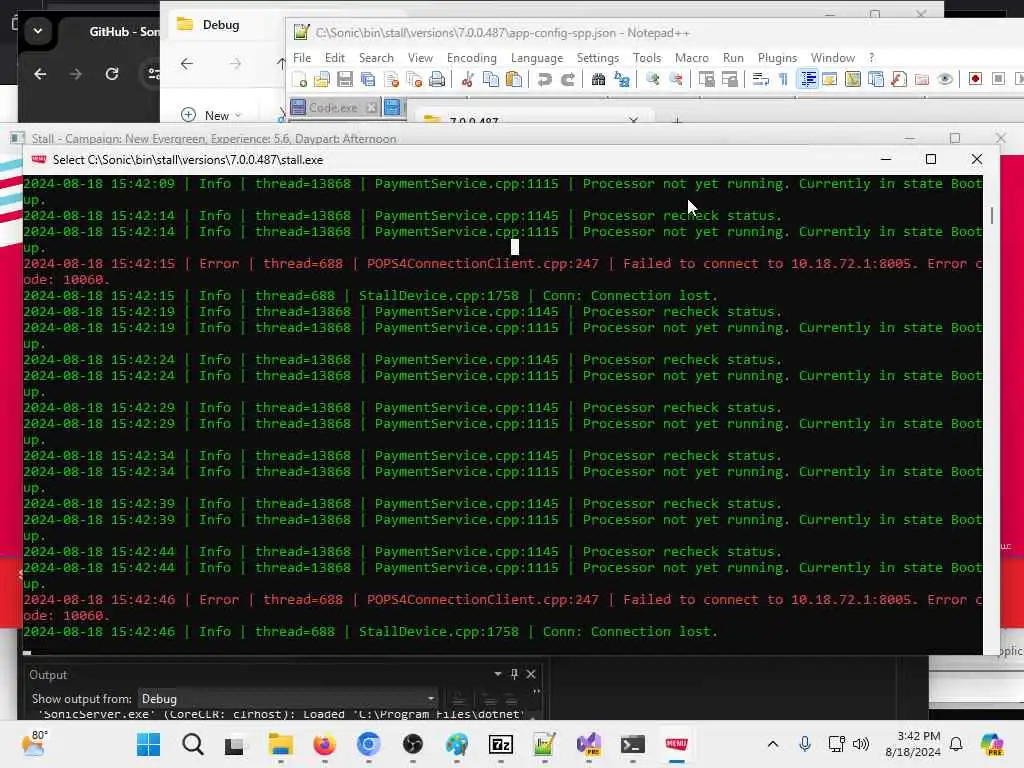
Task: Click the Paste clipboard icon in Notepad++
Action: click(514, 80)
